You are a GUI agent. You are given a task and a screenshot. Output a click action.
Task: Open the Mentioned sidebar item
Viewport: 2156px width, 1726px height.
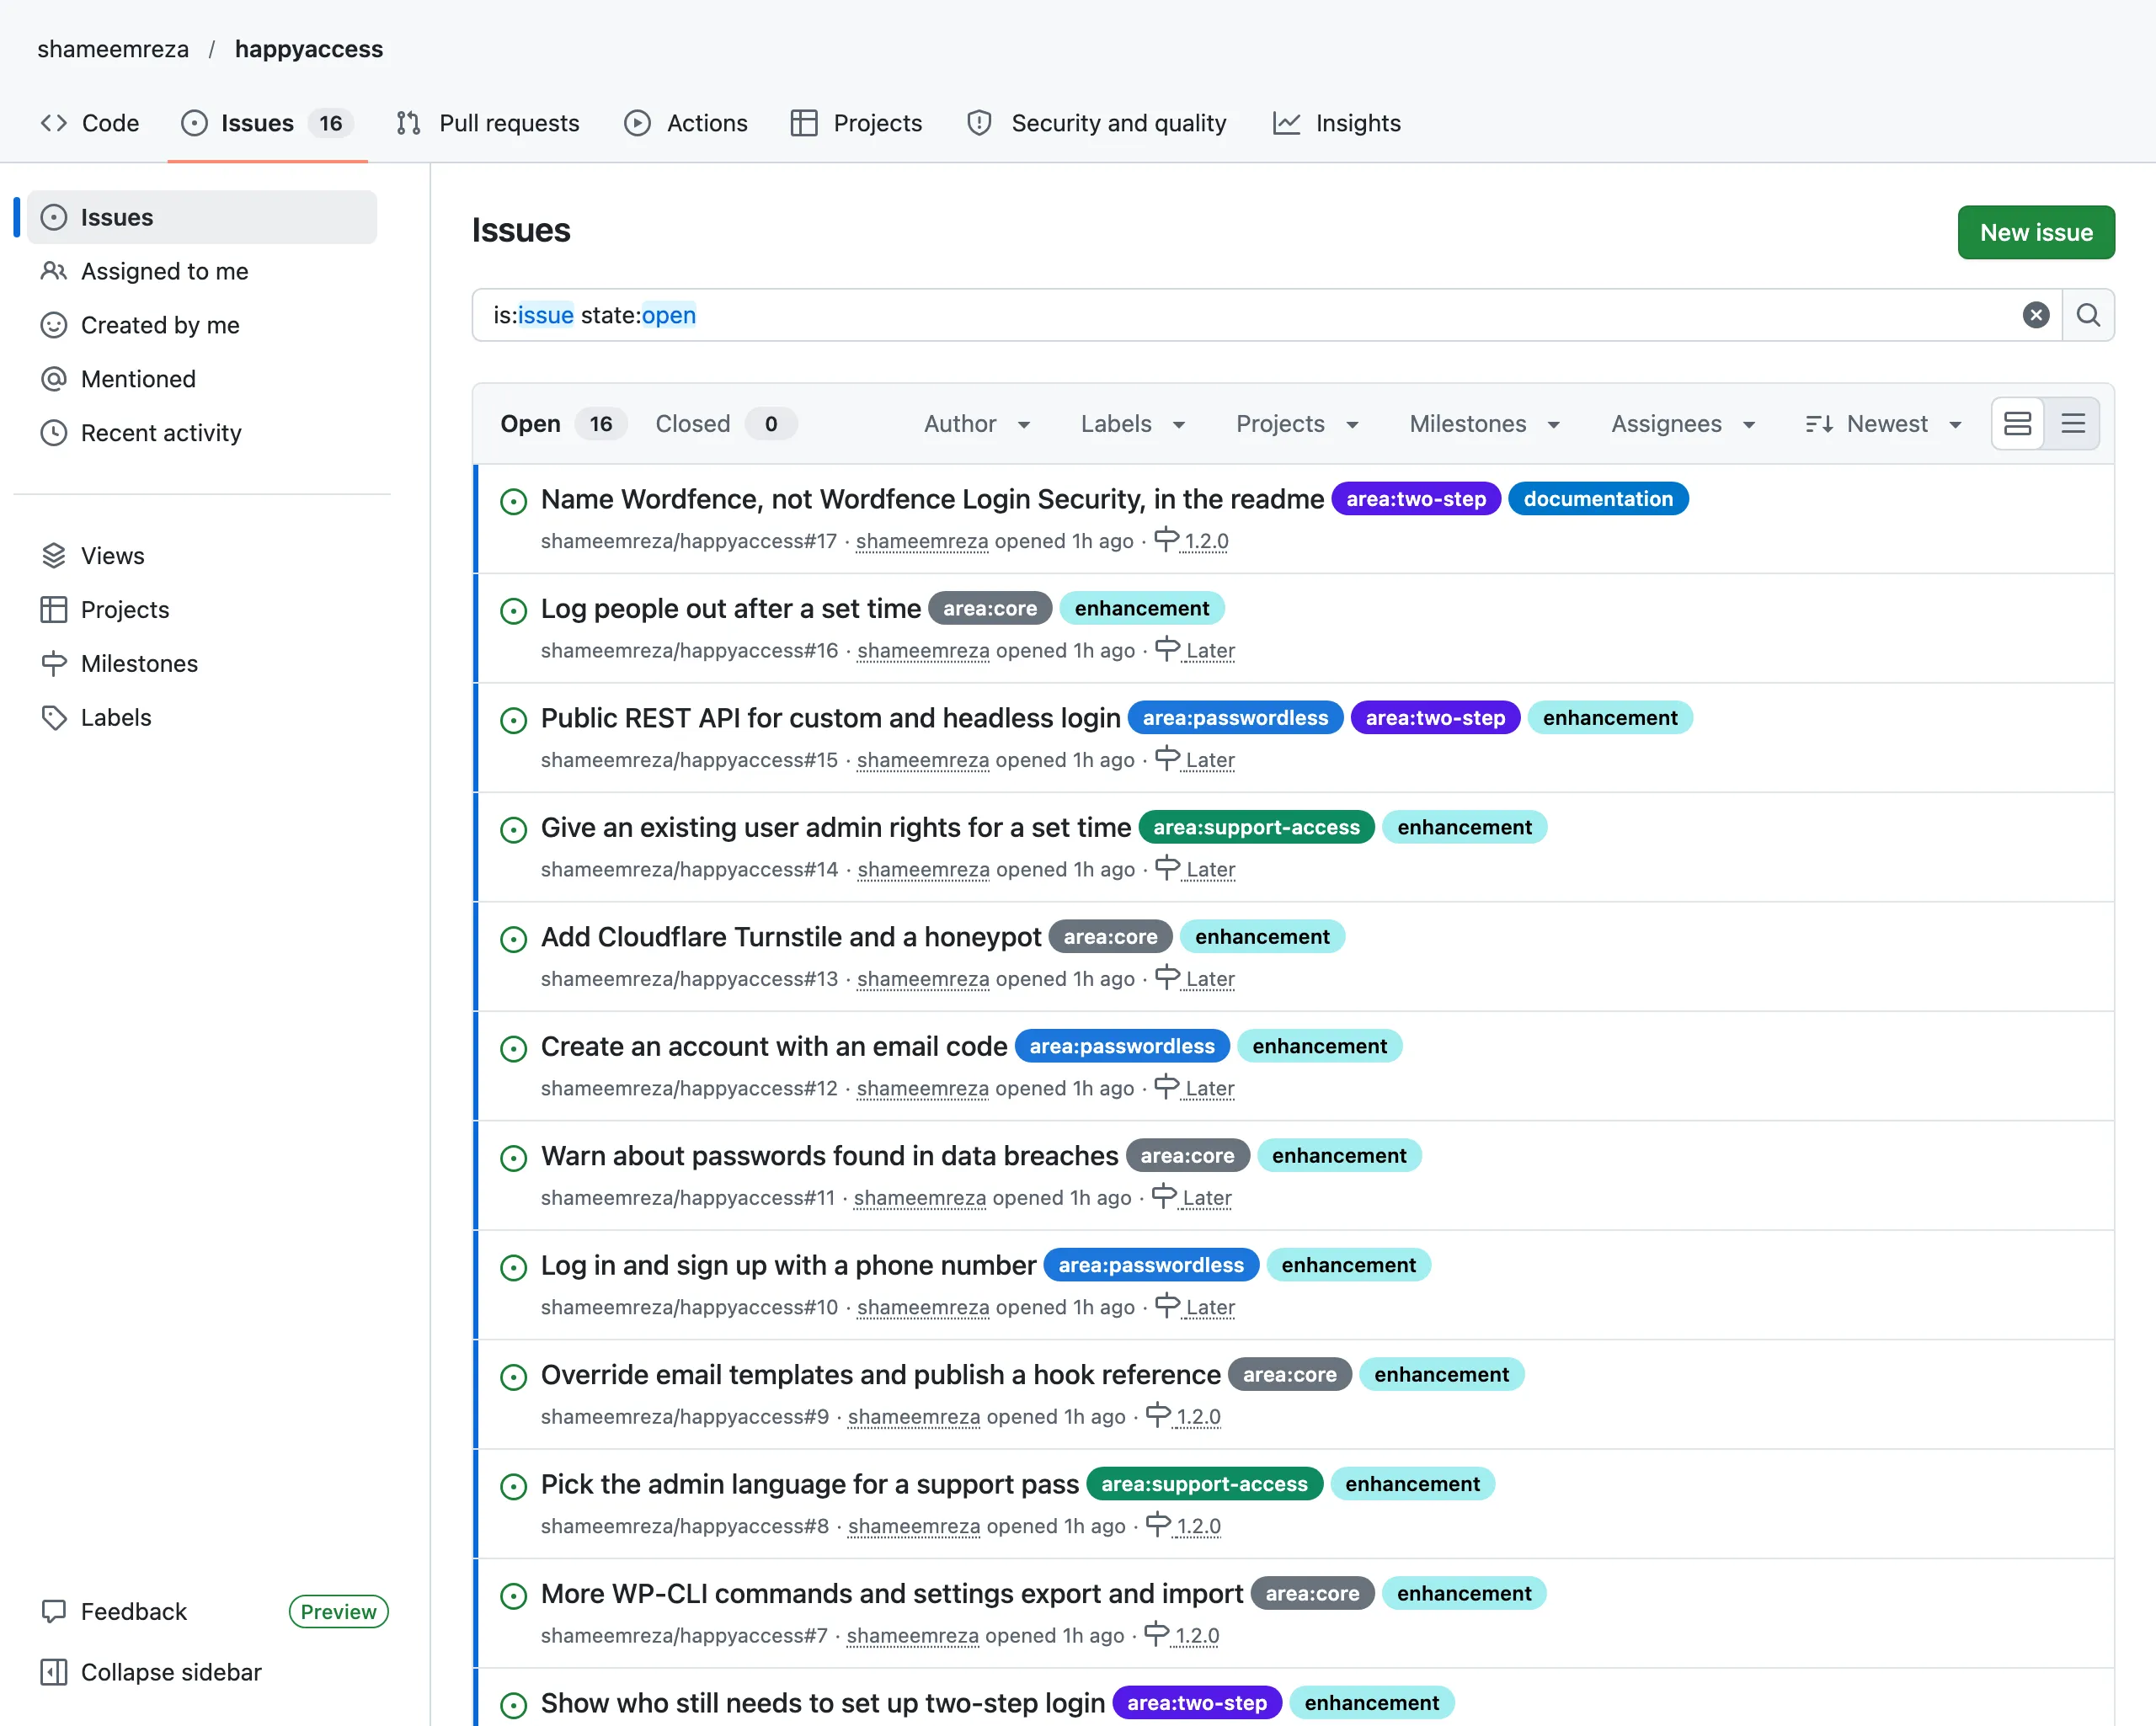[202, 379]
